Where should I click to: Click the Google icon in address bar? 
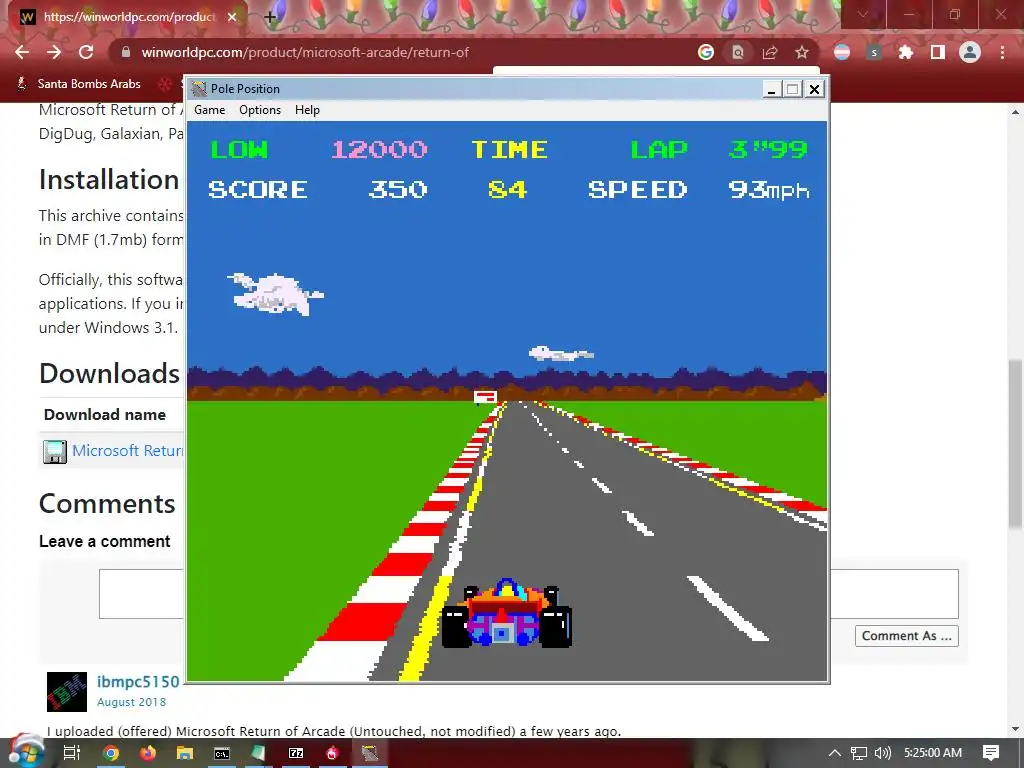click(706, 52)
